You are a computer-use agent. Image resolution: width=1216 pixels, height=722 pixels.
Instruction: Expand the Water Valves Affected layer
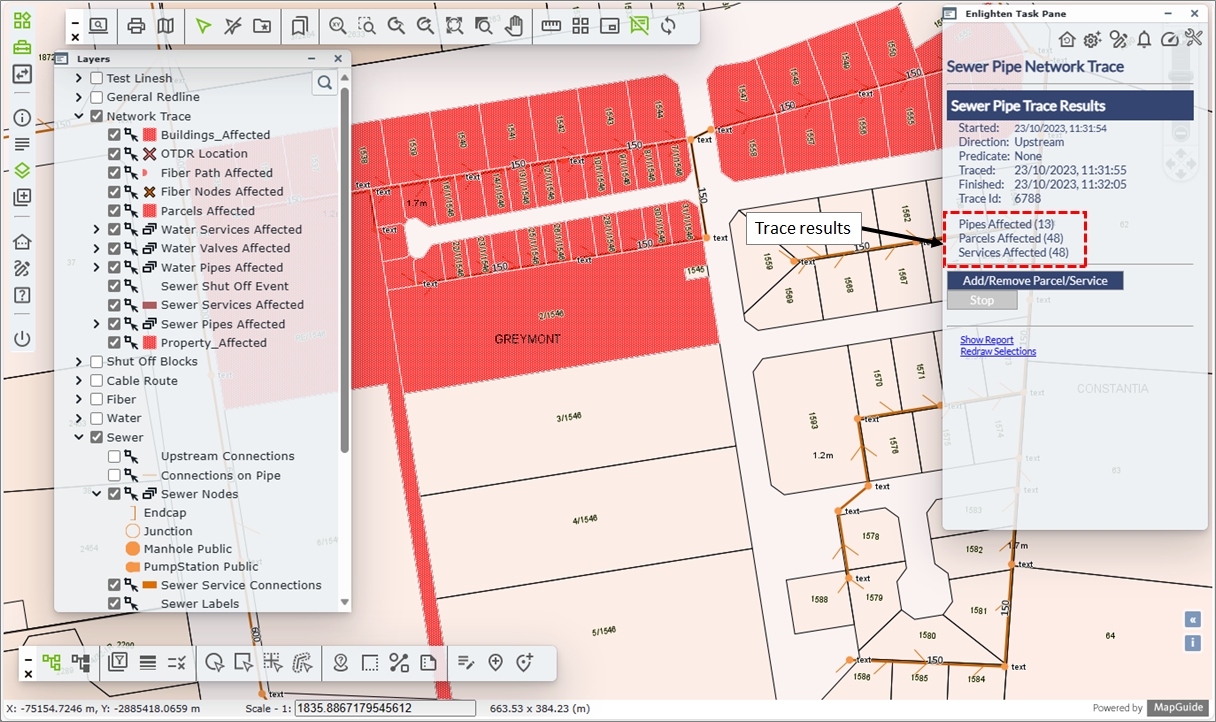[x=97, y=249]
